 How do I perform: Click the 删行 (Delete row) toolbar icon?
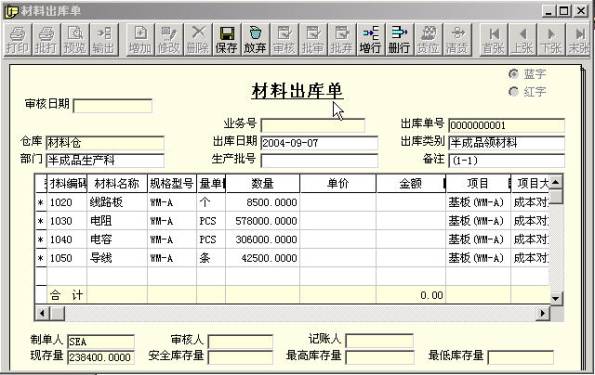tap(399, 39)
